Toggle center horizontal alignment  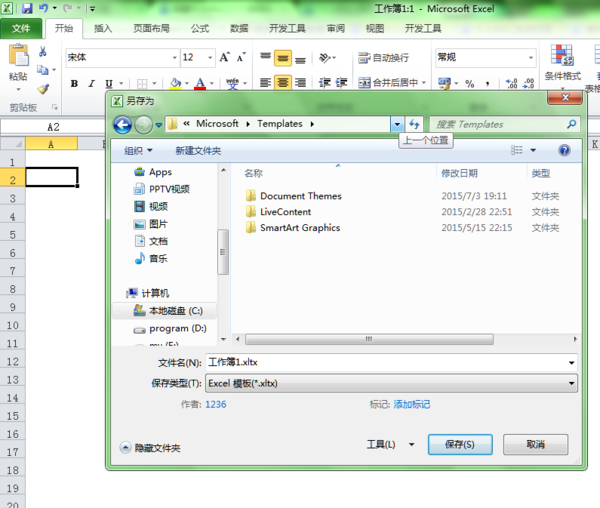click(283, 83)
